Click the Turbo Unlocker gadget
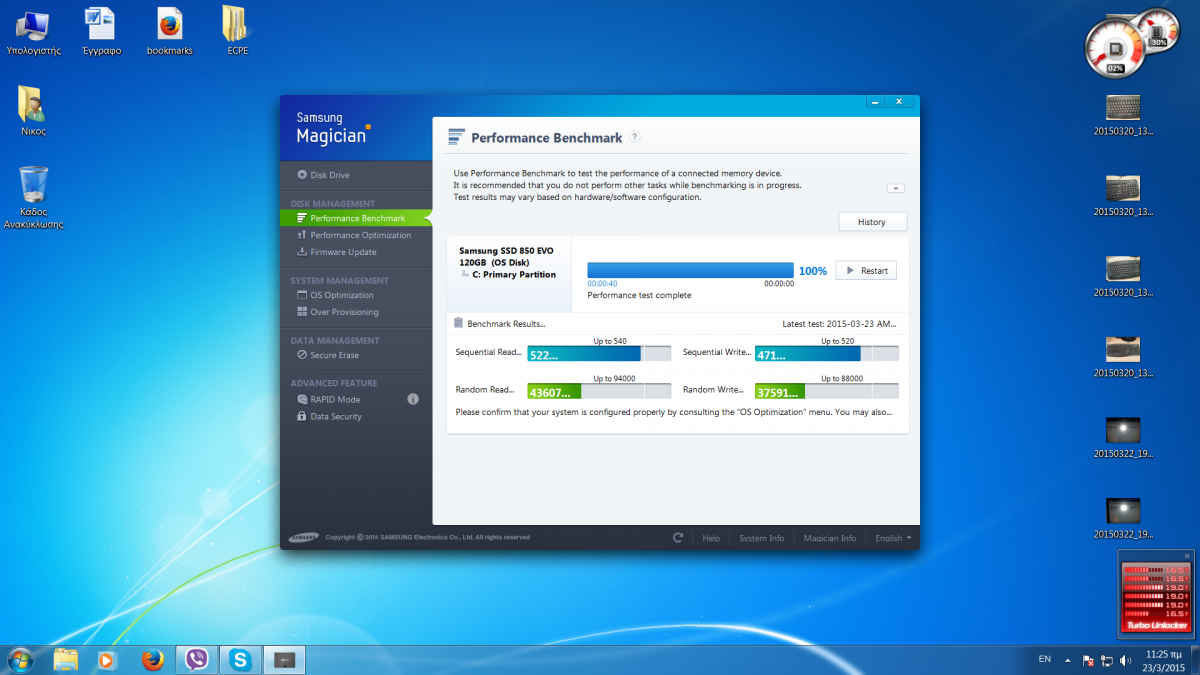The height and width of the screenshot is (675, 1200). (1156, 599)
